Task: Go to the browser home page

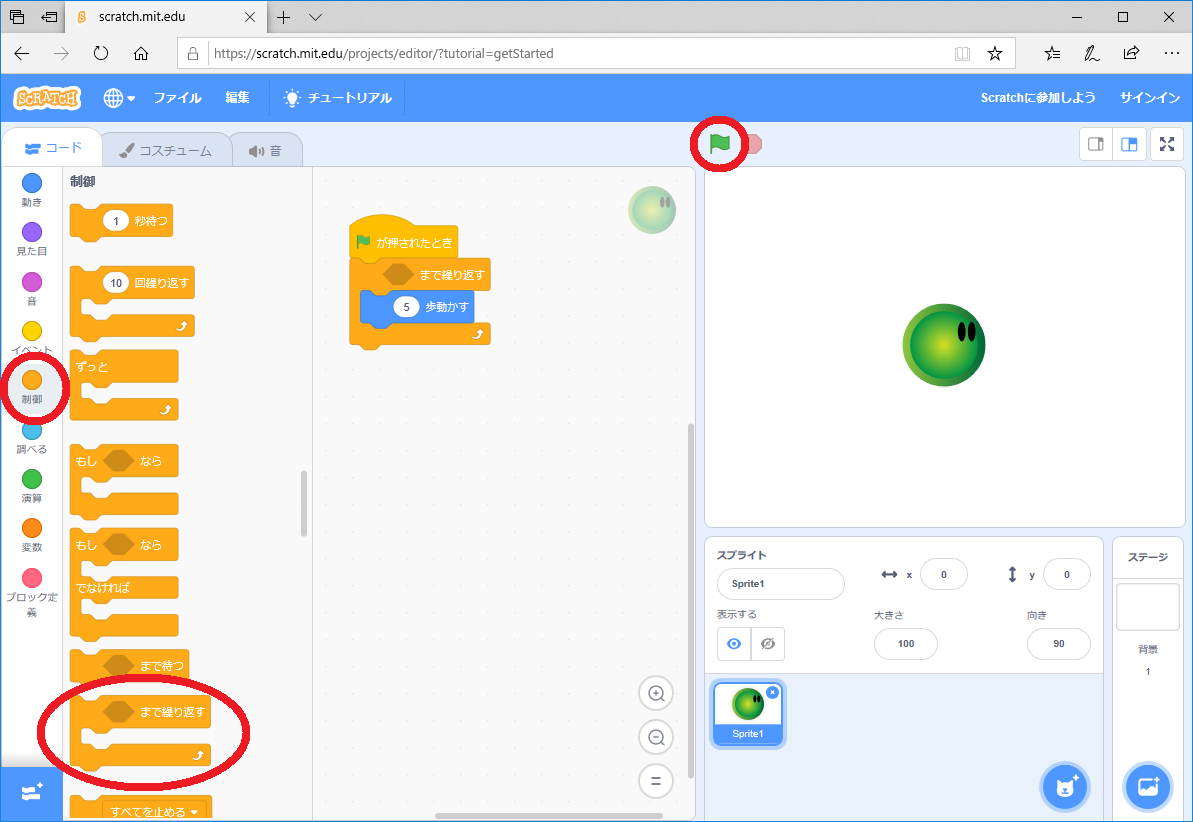Action: coord(141,53)
